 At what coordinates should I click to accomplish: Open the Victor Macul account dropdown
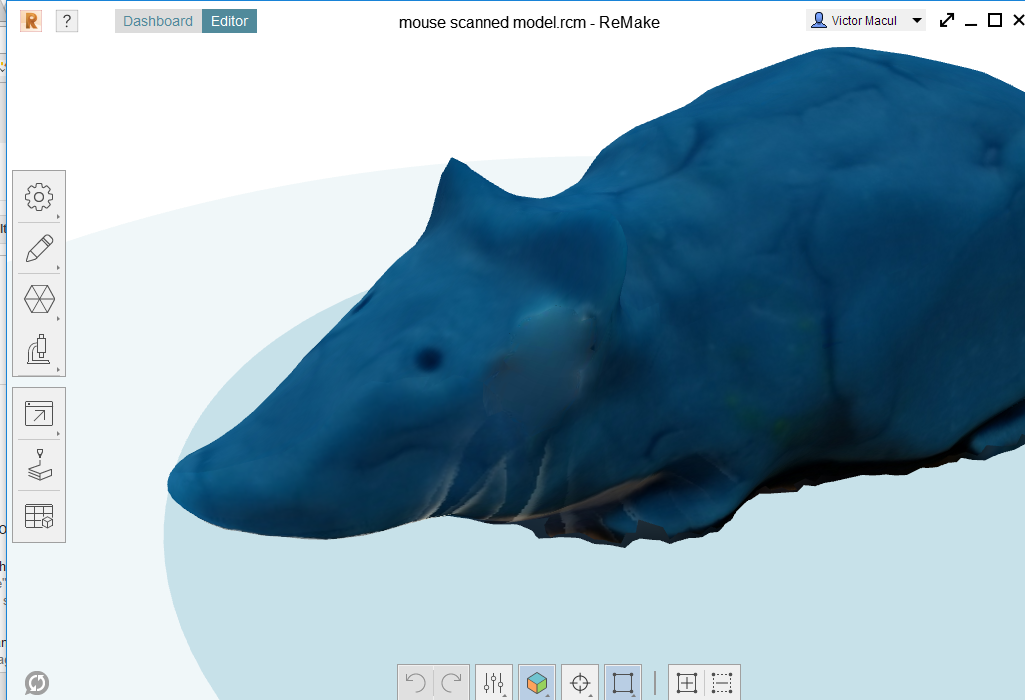pyautogui.click(x=866, y=21)
